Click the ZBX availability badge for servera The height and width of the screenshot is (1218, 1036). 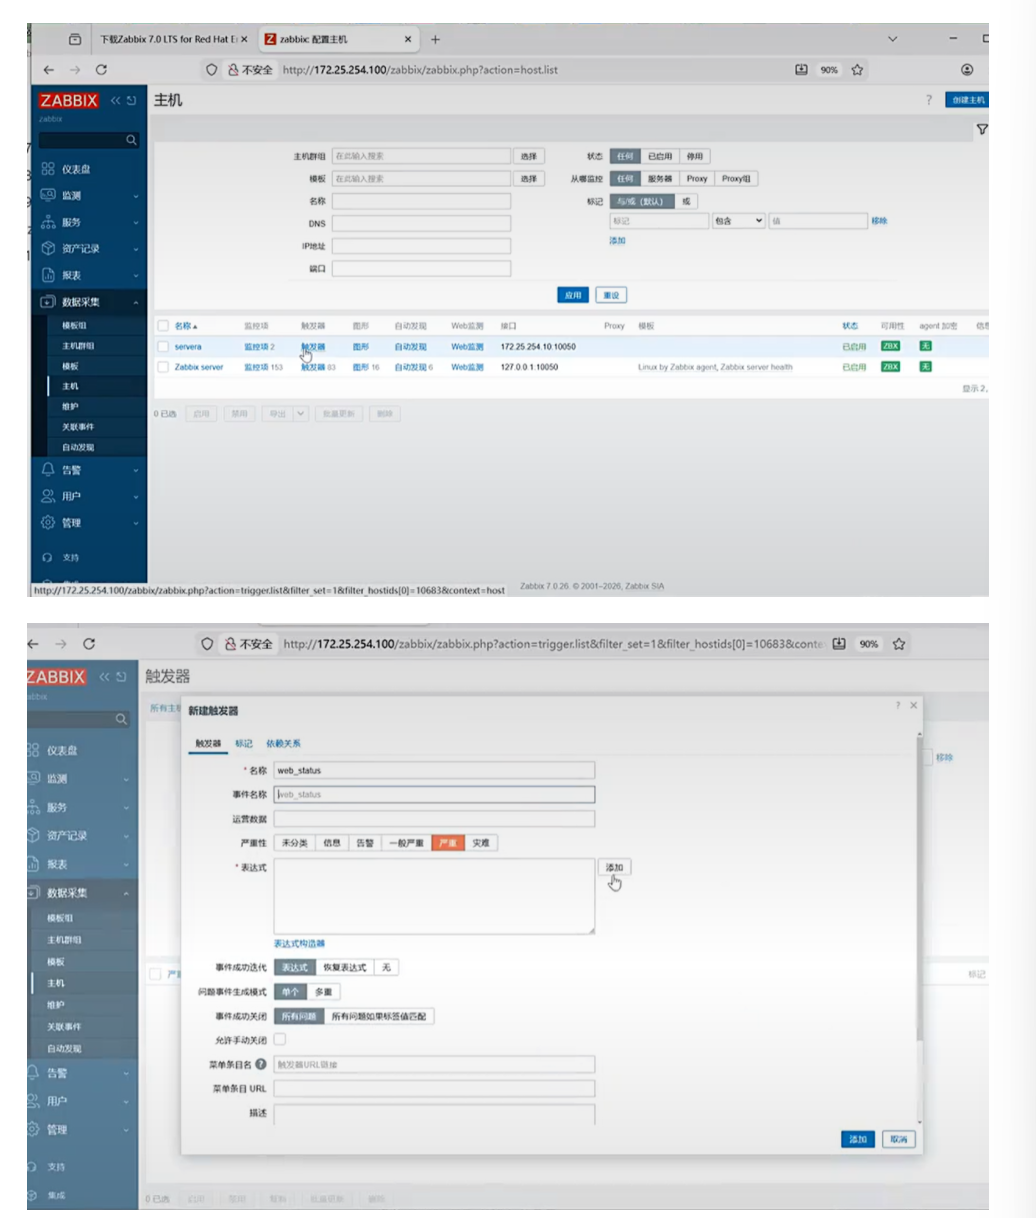(x=890, y=346)
